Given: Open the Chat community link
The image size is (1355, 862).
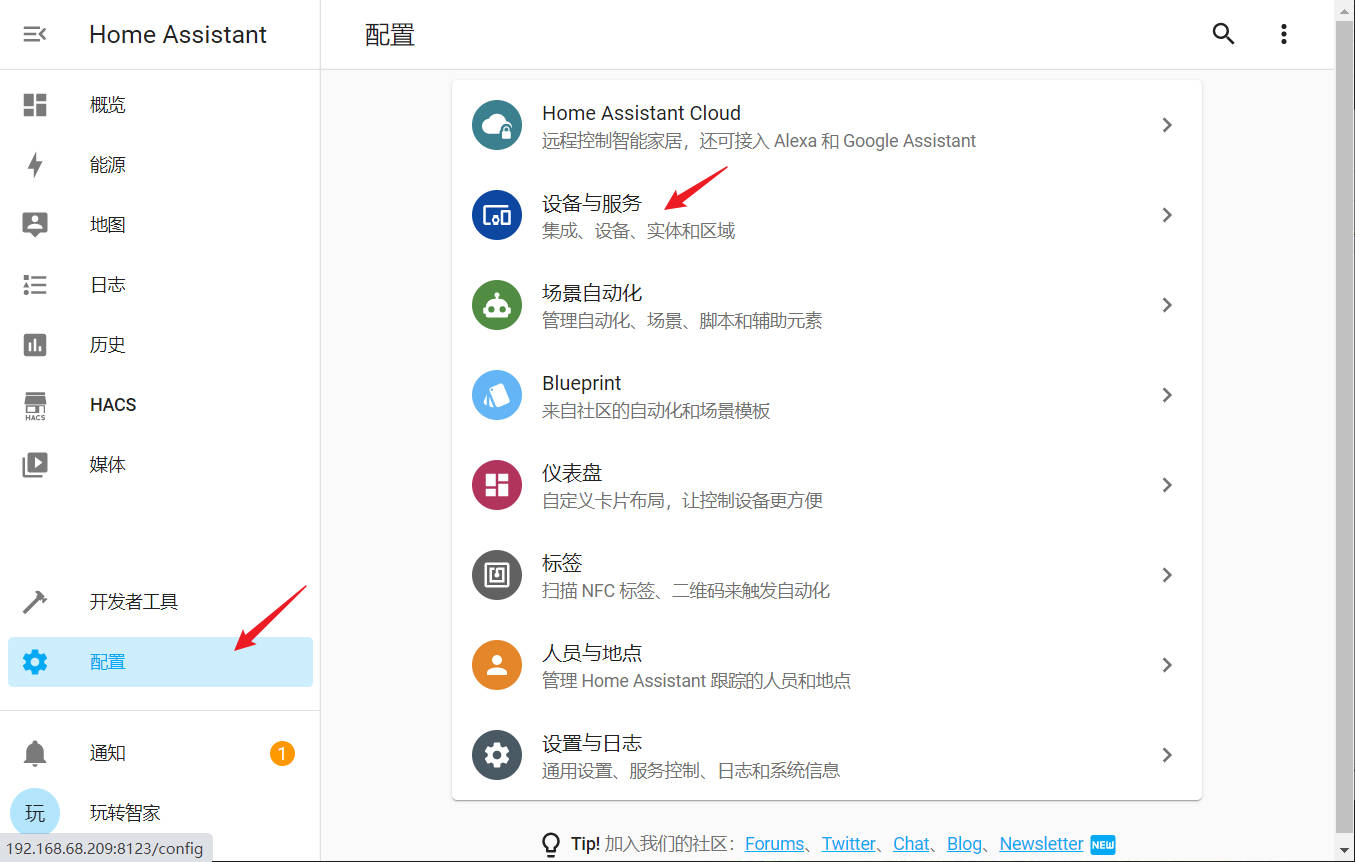Looking at the screenshot, I should [x=911, y=844].
